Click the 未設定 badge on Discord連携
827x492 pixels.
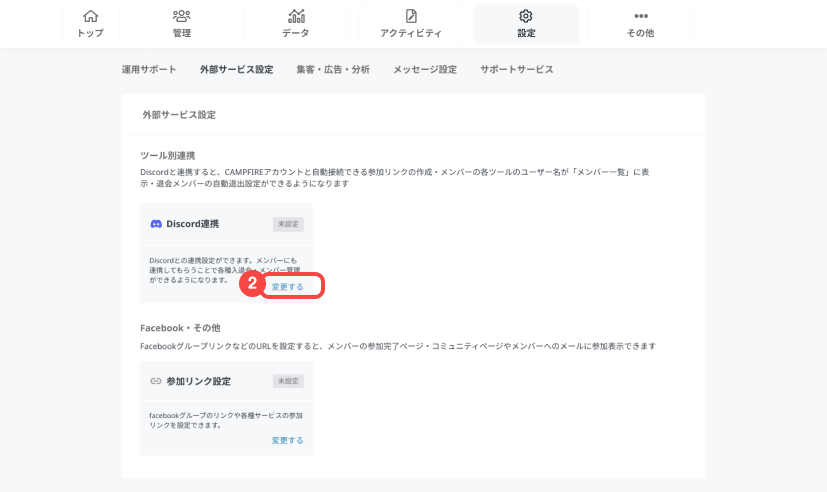288,224
